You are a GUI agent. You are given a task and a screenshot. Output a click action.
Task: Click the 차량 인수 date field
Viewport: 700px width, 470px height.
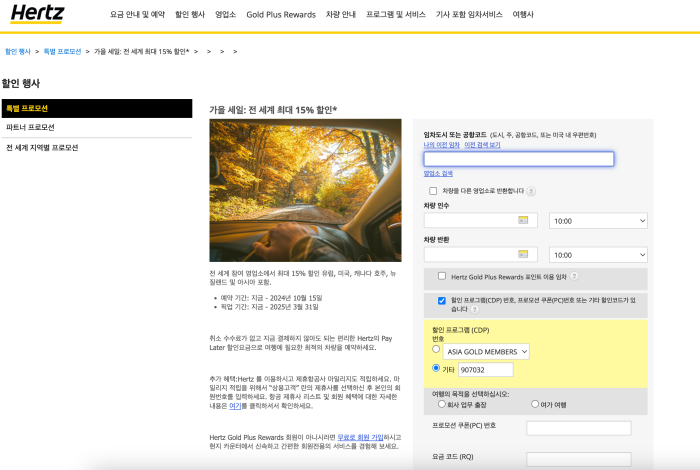[480, 220]
